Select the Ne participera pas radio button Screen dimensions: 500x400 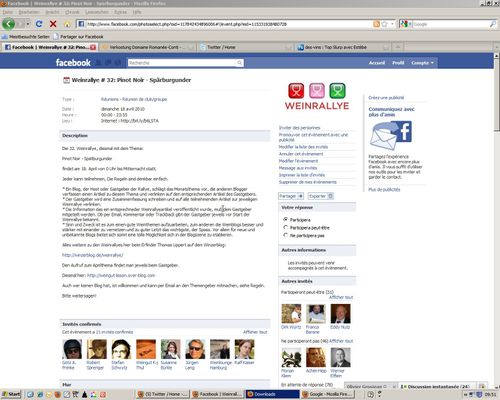click(285, 235)
